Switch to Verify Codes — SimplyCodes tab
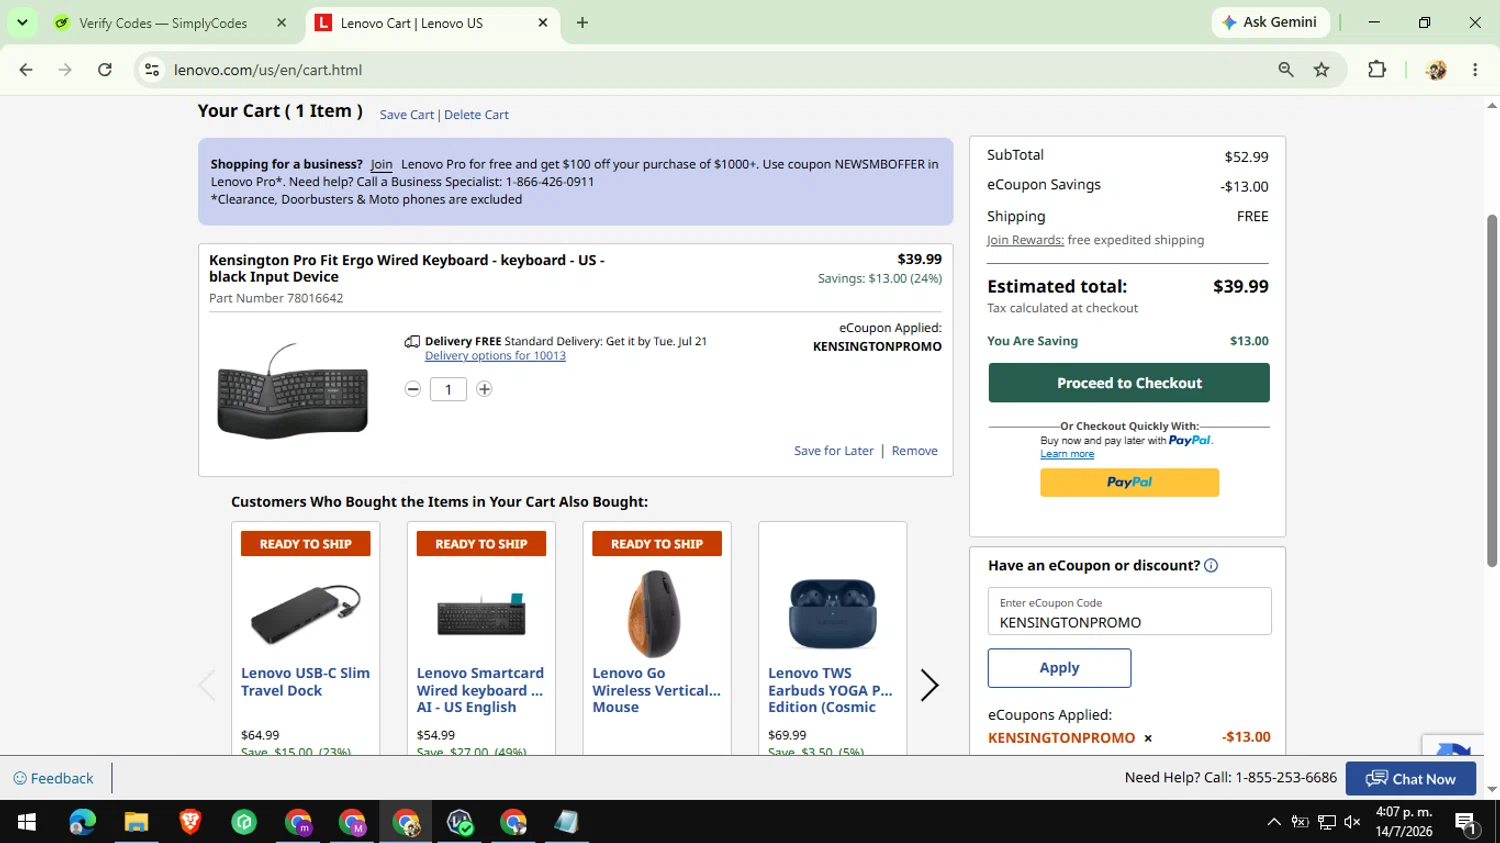The width and height of the screenshot is (1500, 843). pyautogui.click(x=162, y=23)
